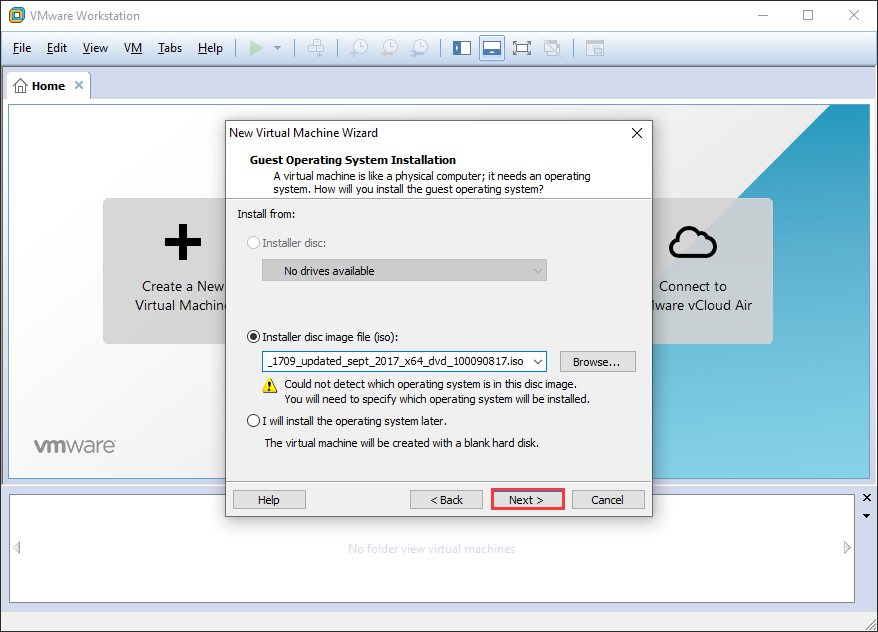Click the Revert to Snapshot icon
The height and width of the screenshot is (632, 878).
(389, 48)
